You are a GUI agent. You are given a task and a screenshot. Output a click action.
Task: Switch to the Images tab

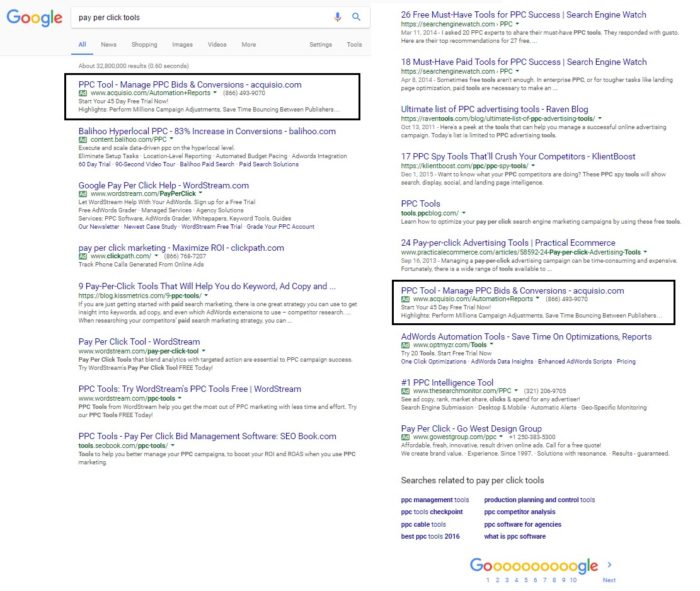point(183,45)
